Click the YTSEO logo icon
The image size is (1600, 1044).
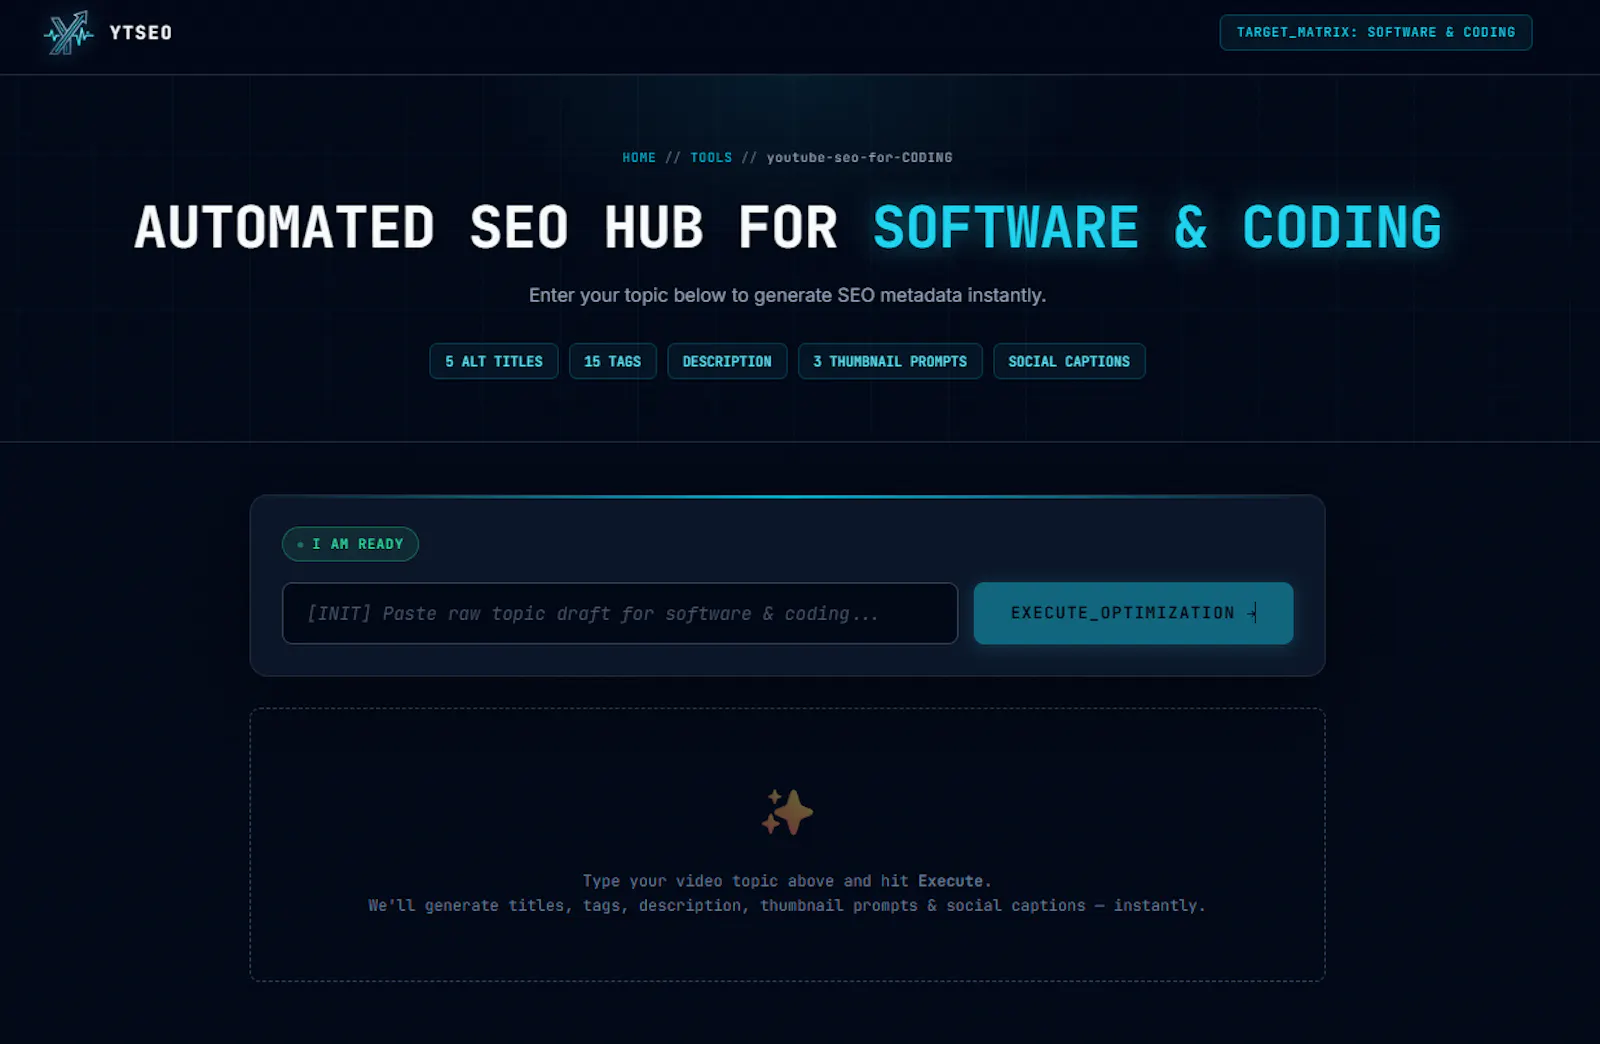[69, 33]
